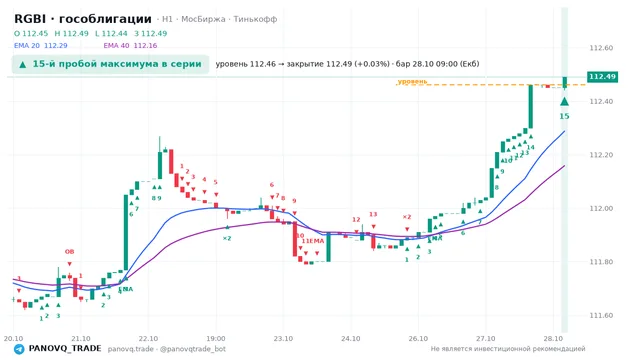Image resolution: width=640 pixels, height=360 pixels.
Task: Click the 111.80 price axis label
Action: coord(601,262)
